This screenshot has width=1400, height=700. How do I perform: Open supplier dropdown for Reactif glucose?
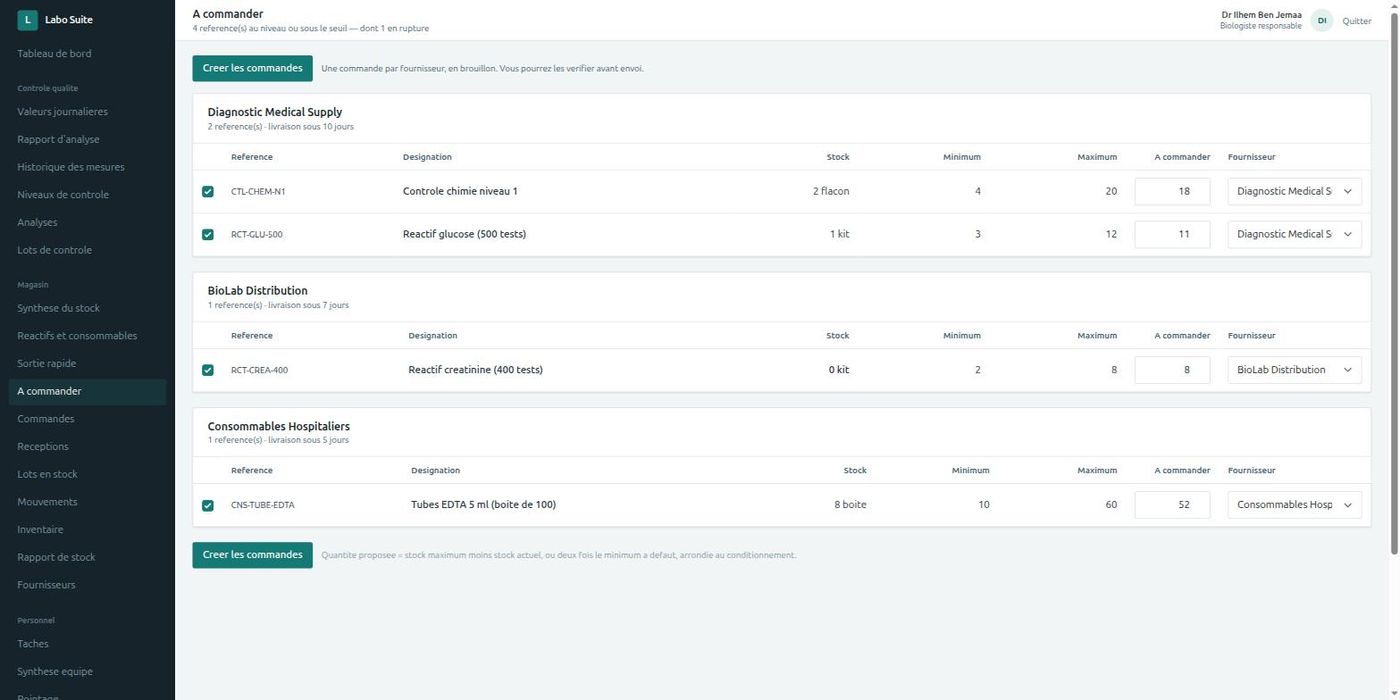(1295, 234)
